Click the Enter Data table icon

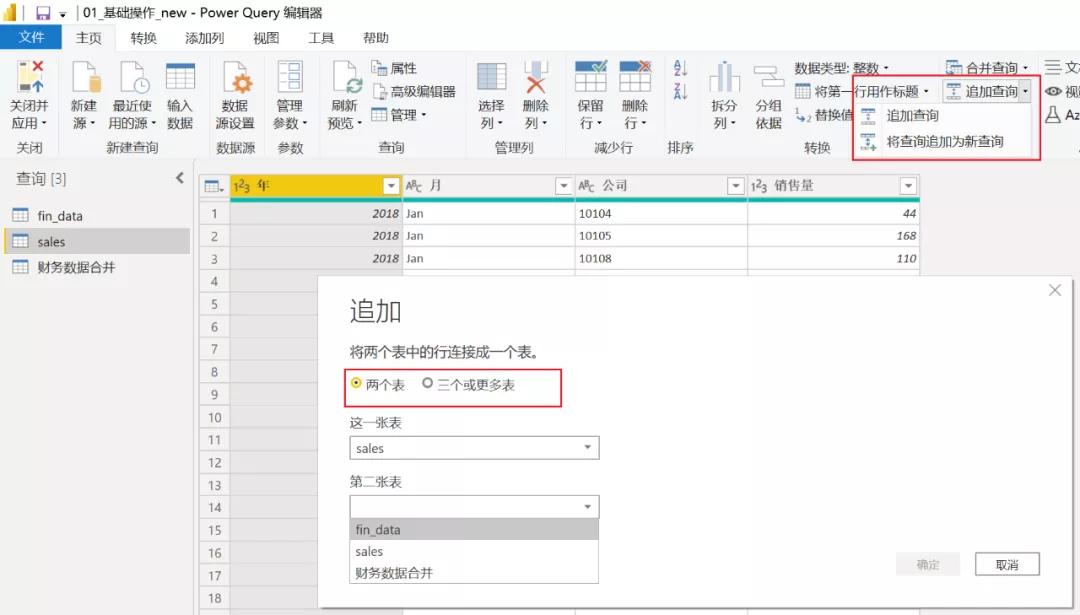coord(180,76)
